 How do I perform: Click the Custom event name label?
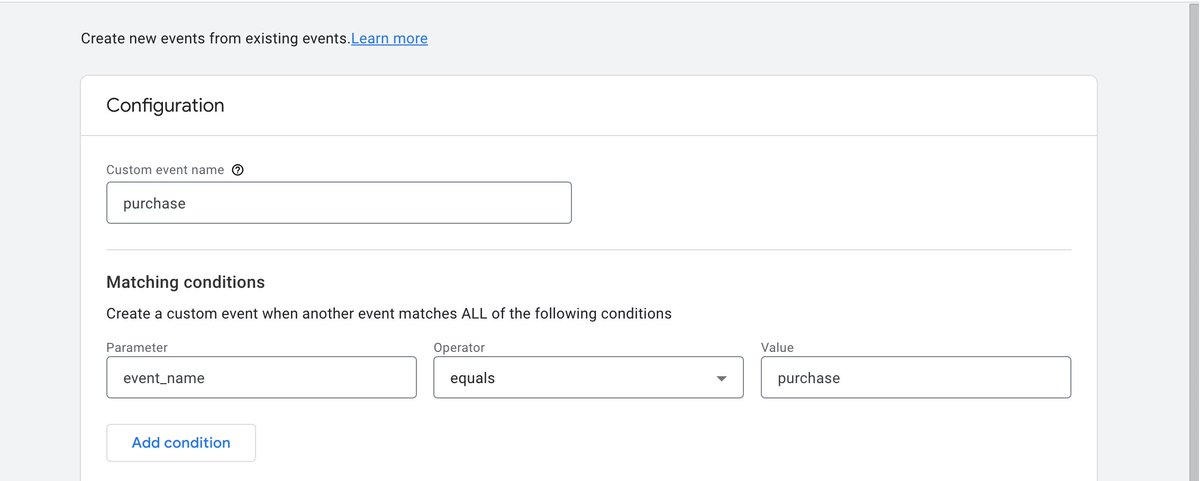165,170
